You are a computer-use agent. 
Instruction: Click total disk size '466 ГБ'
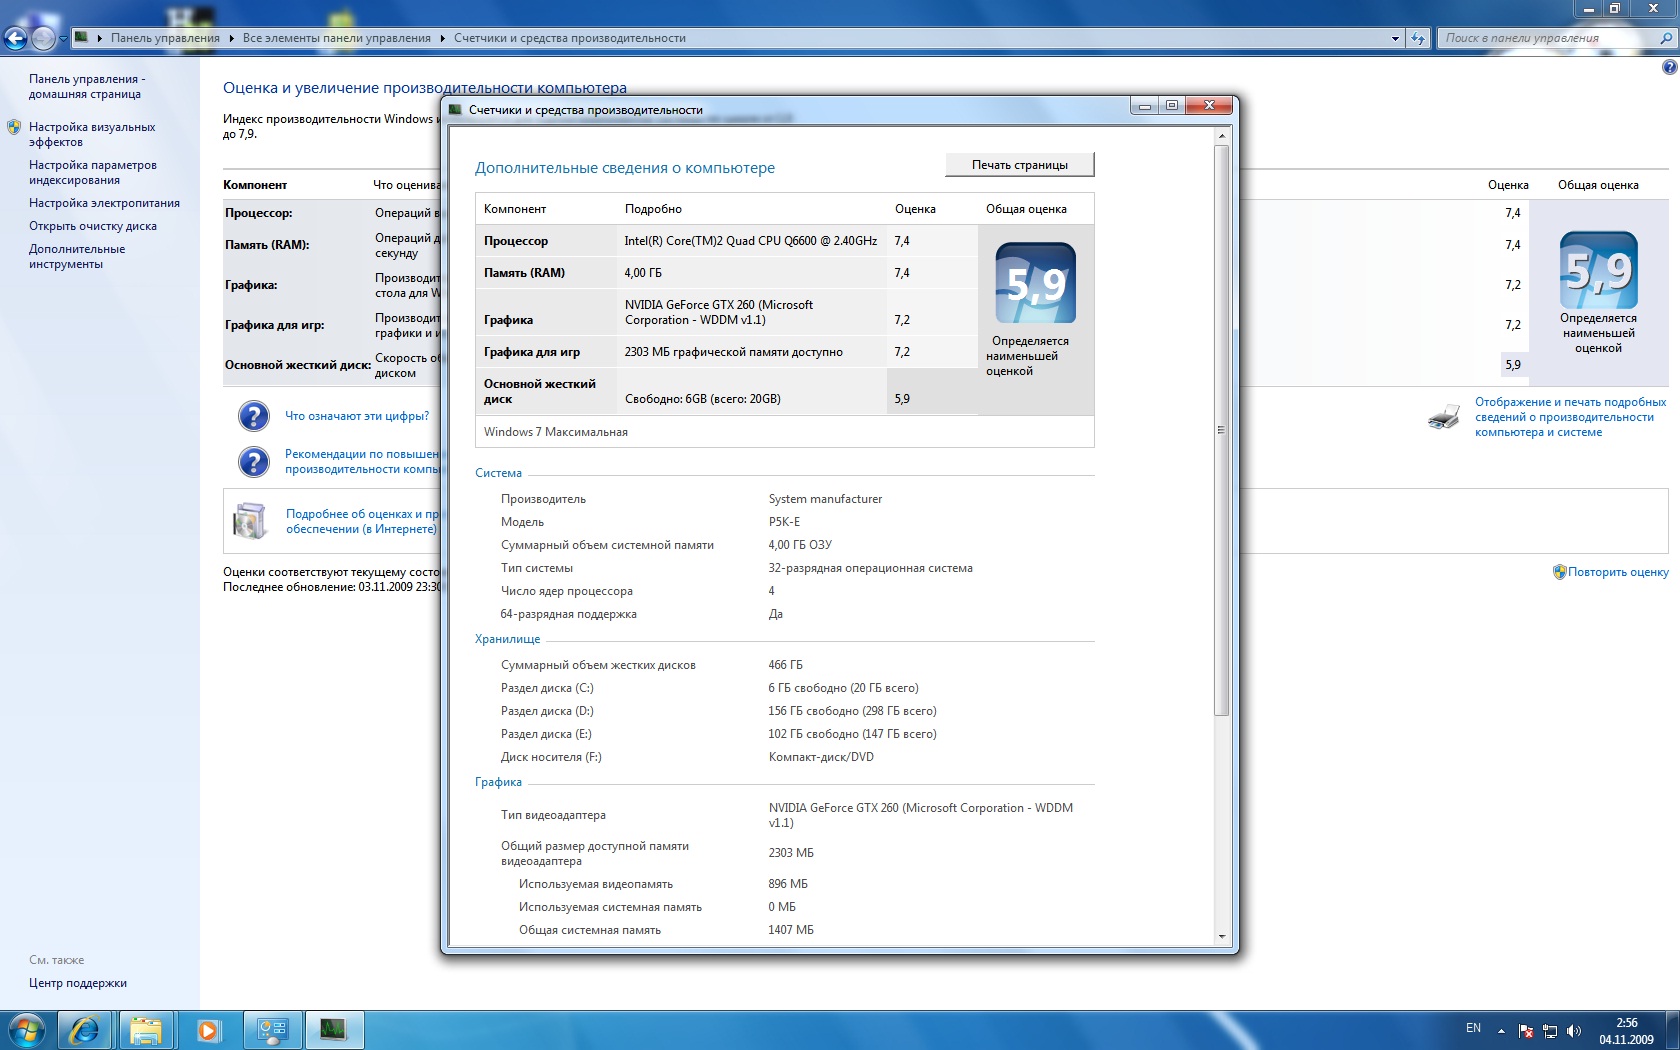[785, 665]
